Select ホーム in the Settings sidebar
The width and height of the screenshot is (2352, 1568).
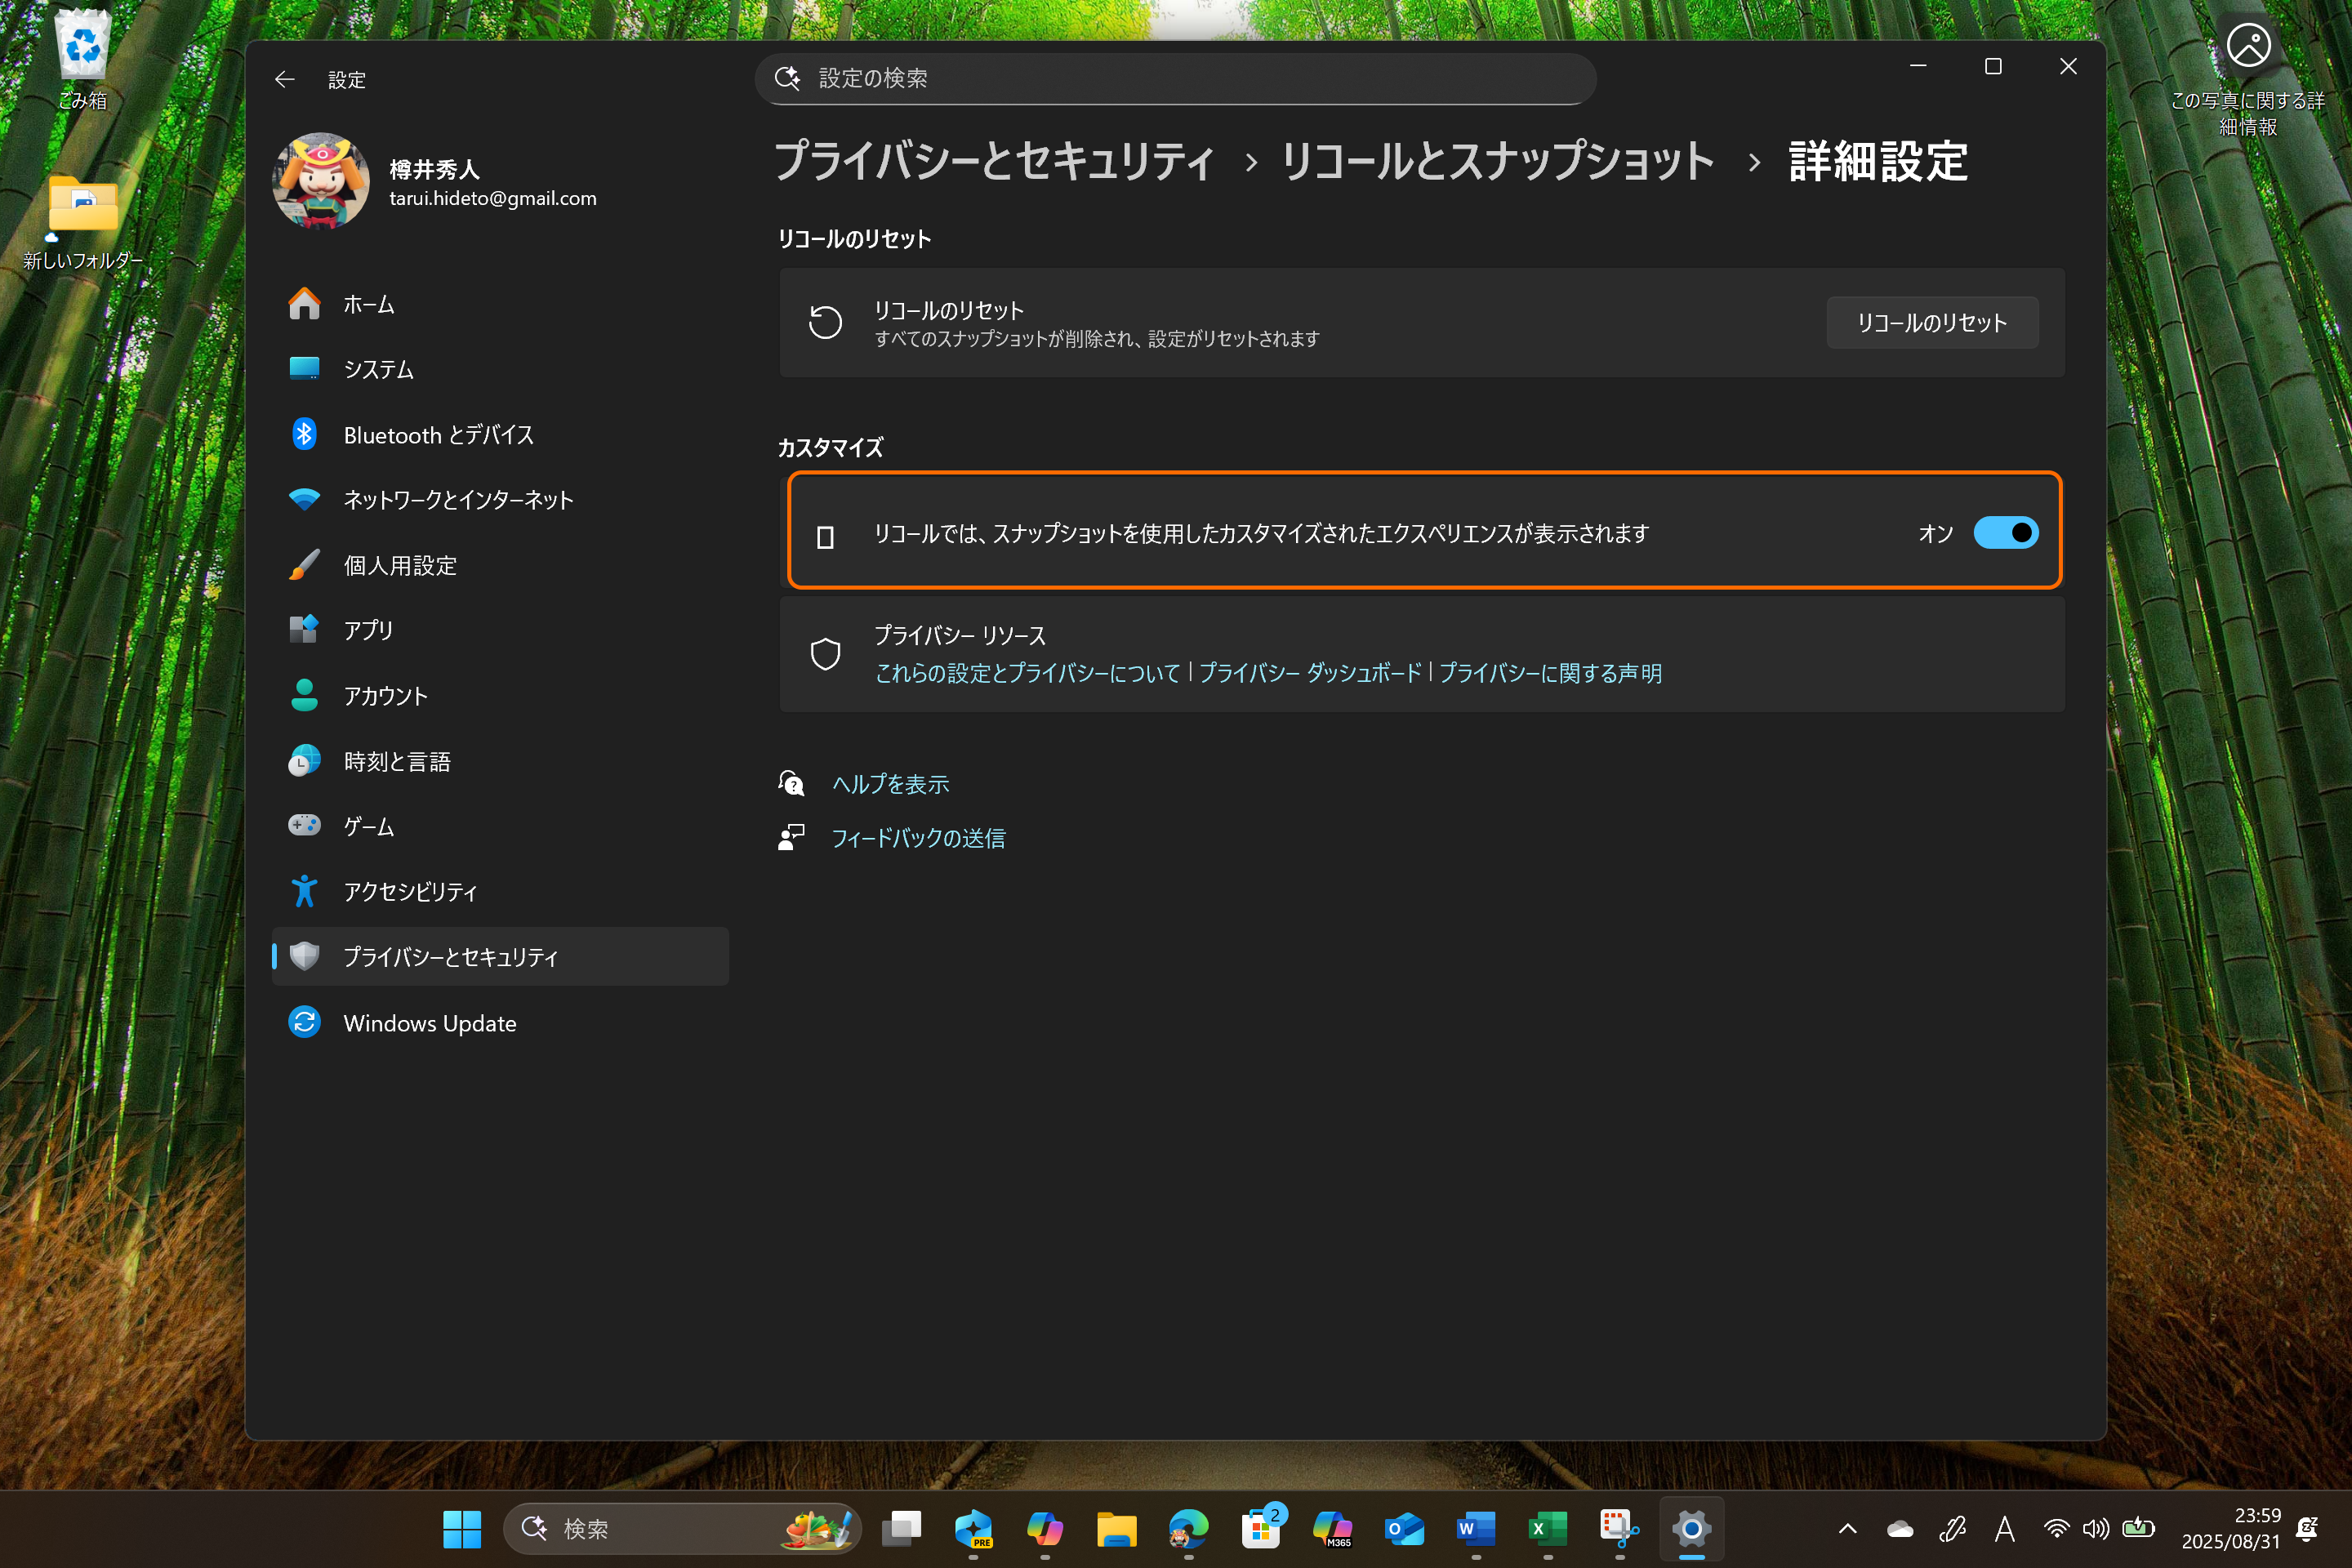click(368, 304)
